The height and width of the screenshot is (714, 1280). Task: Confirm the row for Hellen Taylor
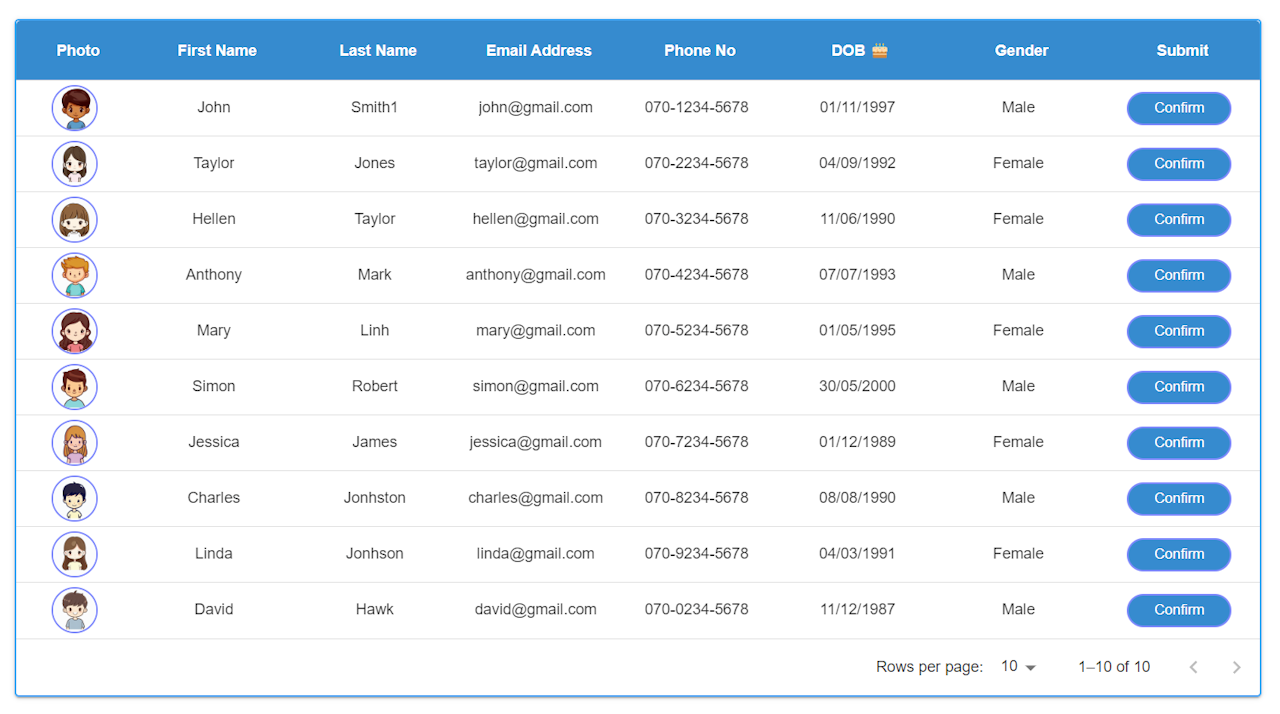click(x=1179, y=220)
